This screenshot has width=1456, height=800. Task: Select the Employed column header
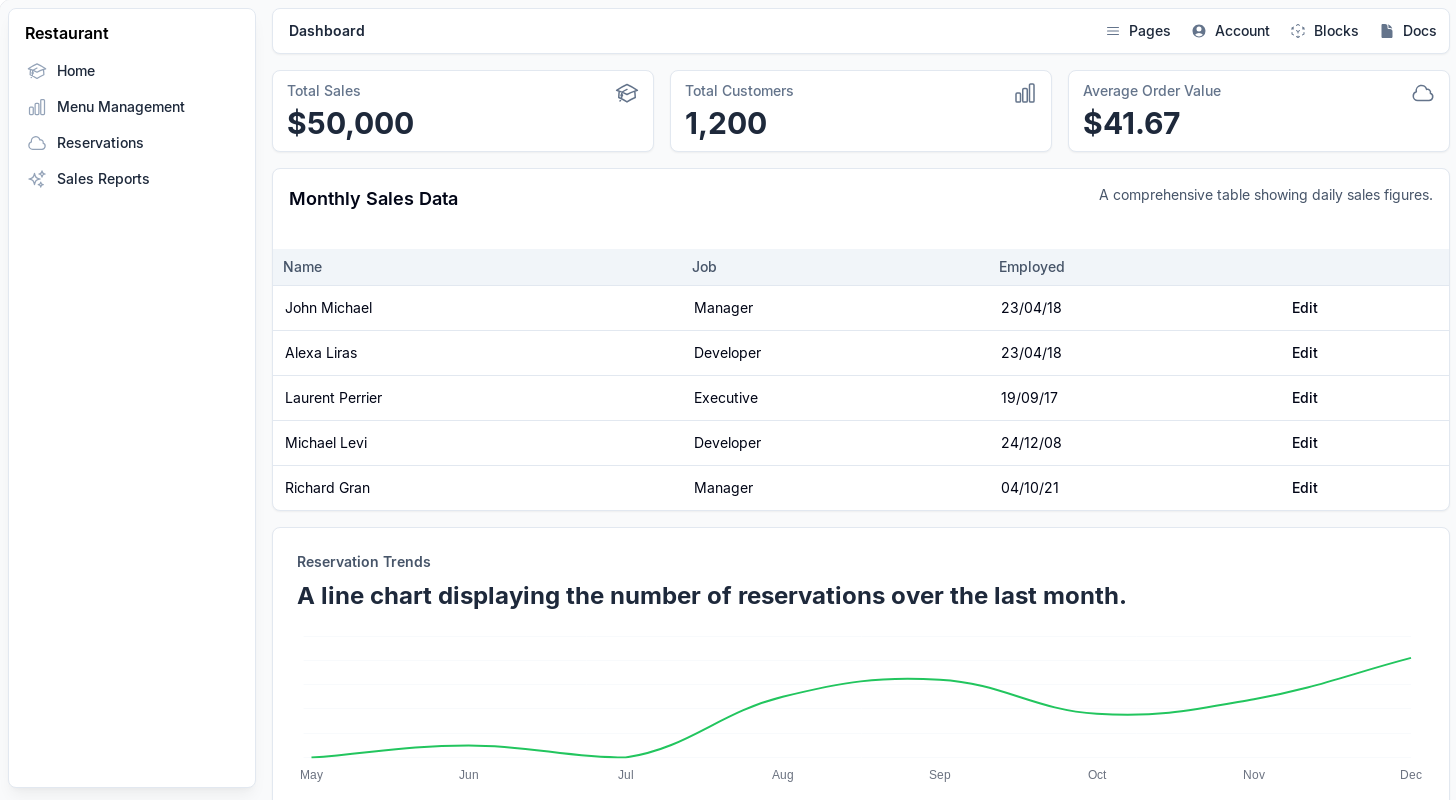[x=1031, y=267]
